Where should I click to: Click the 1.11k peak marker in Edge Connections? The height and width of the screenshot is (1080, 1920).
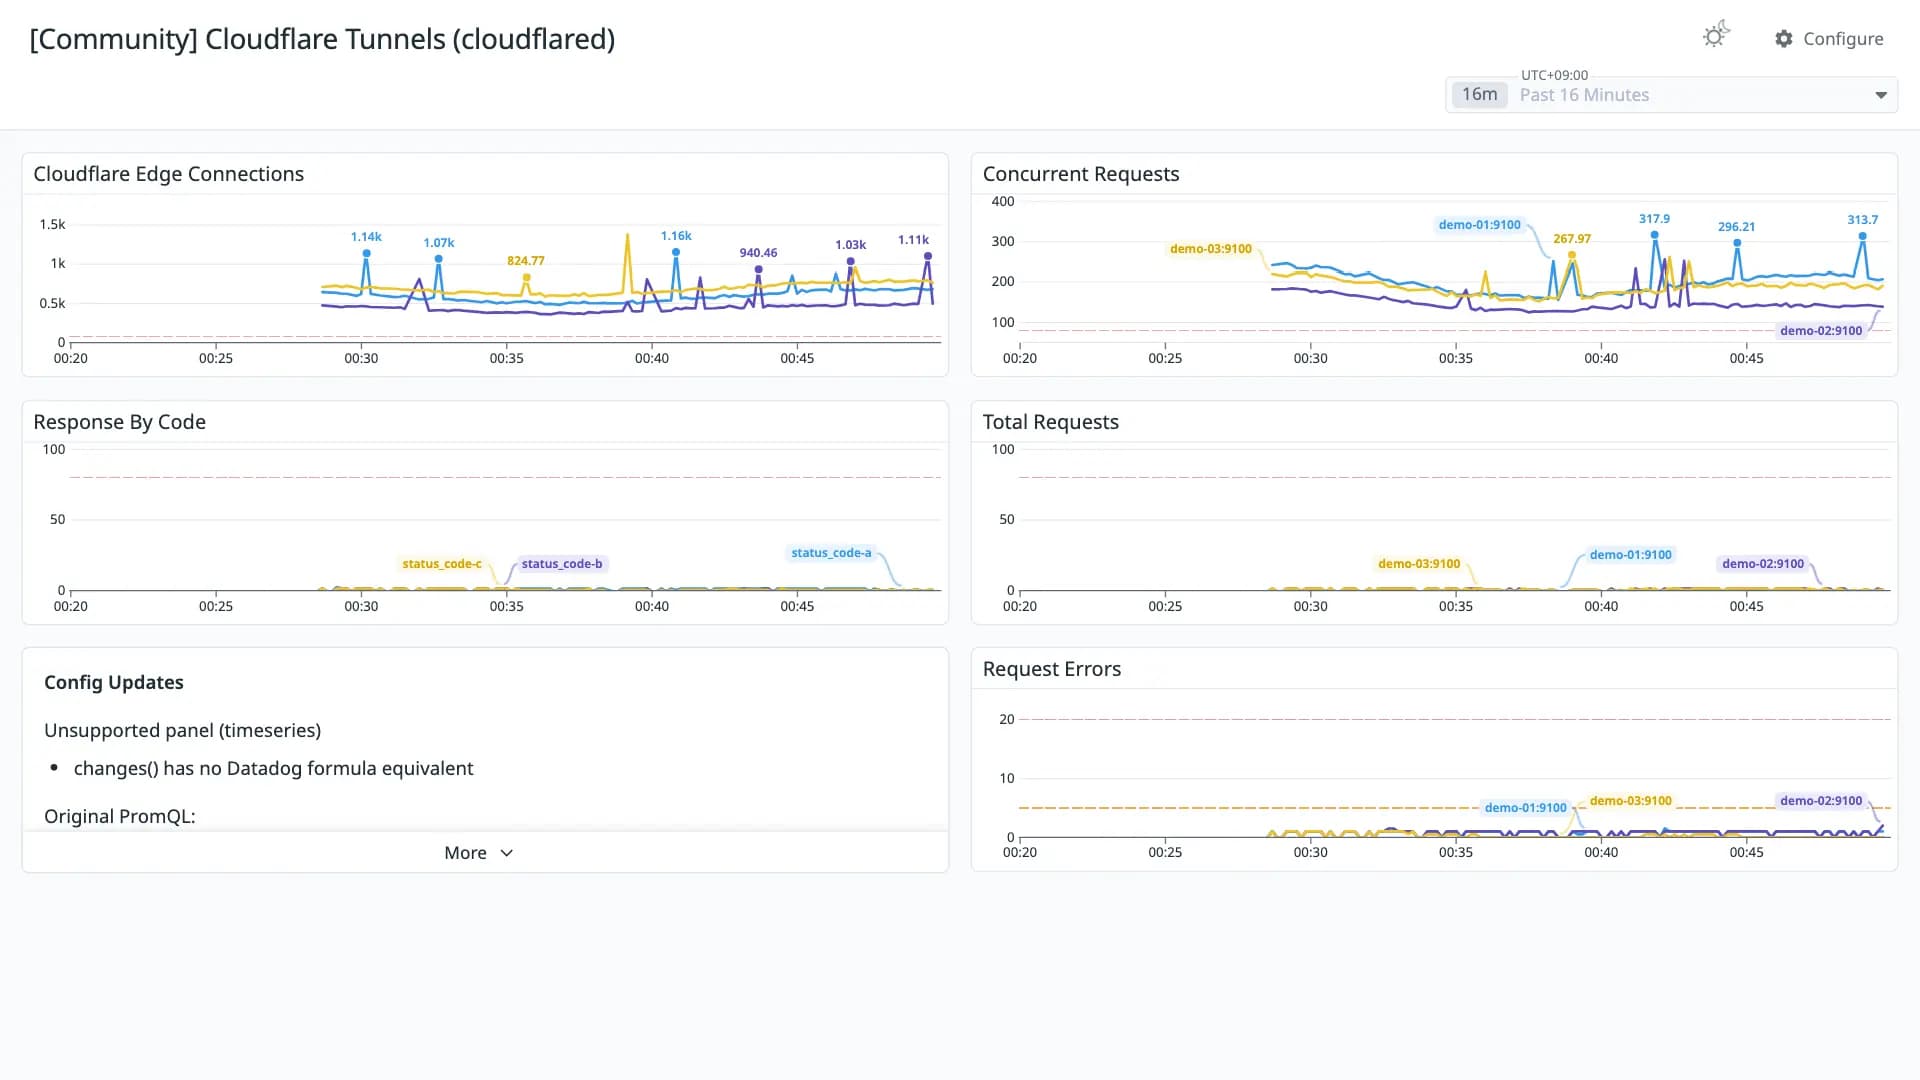[x=928, y=256]
